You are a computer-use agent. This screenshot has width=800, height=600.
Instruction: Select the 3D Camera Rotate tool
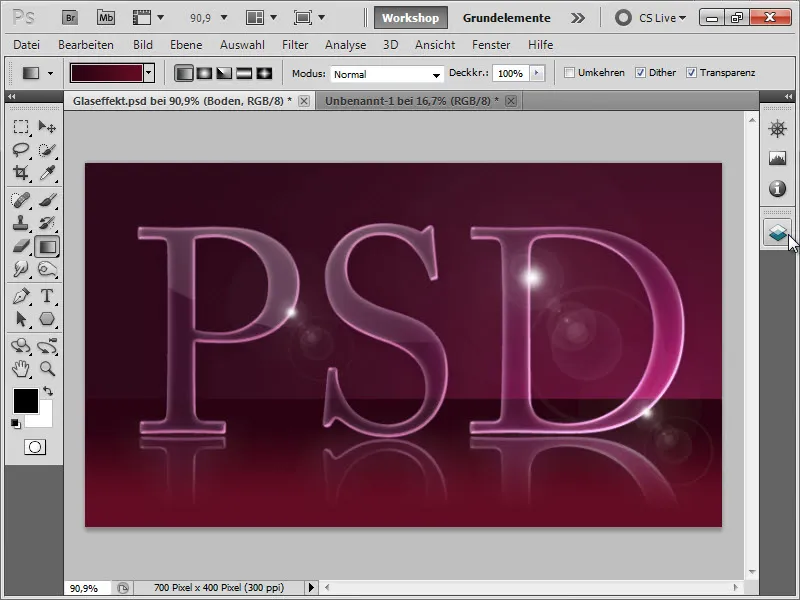click(47, 346)
